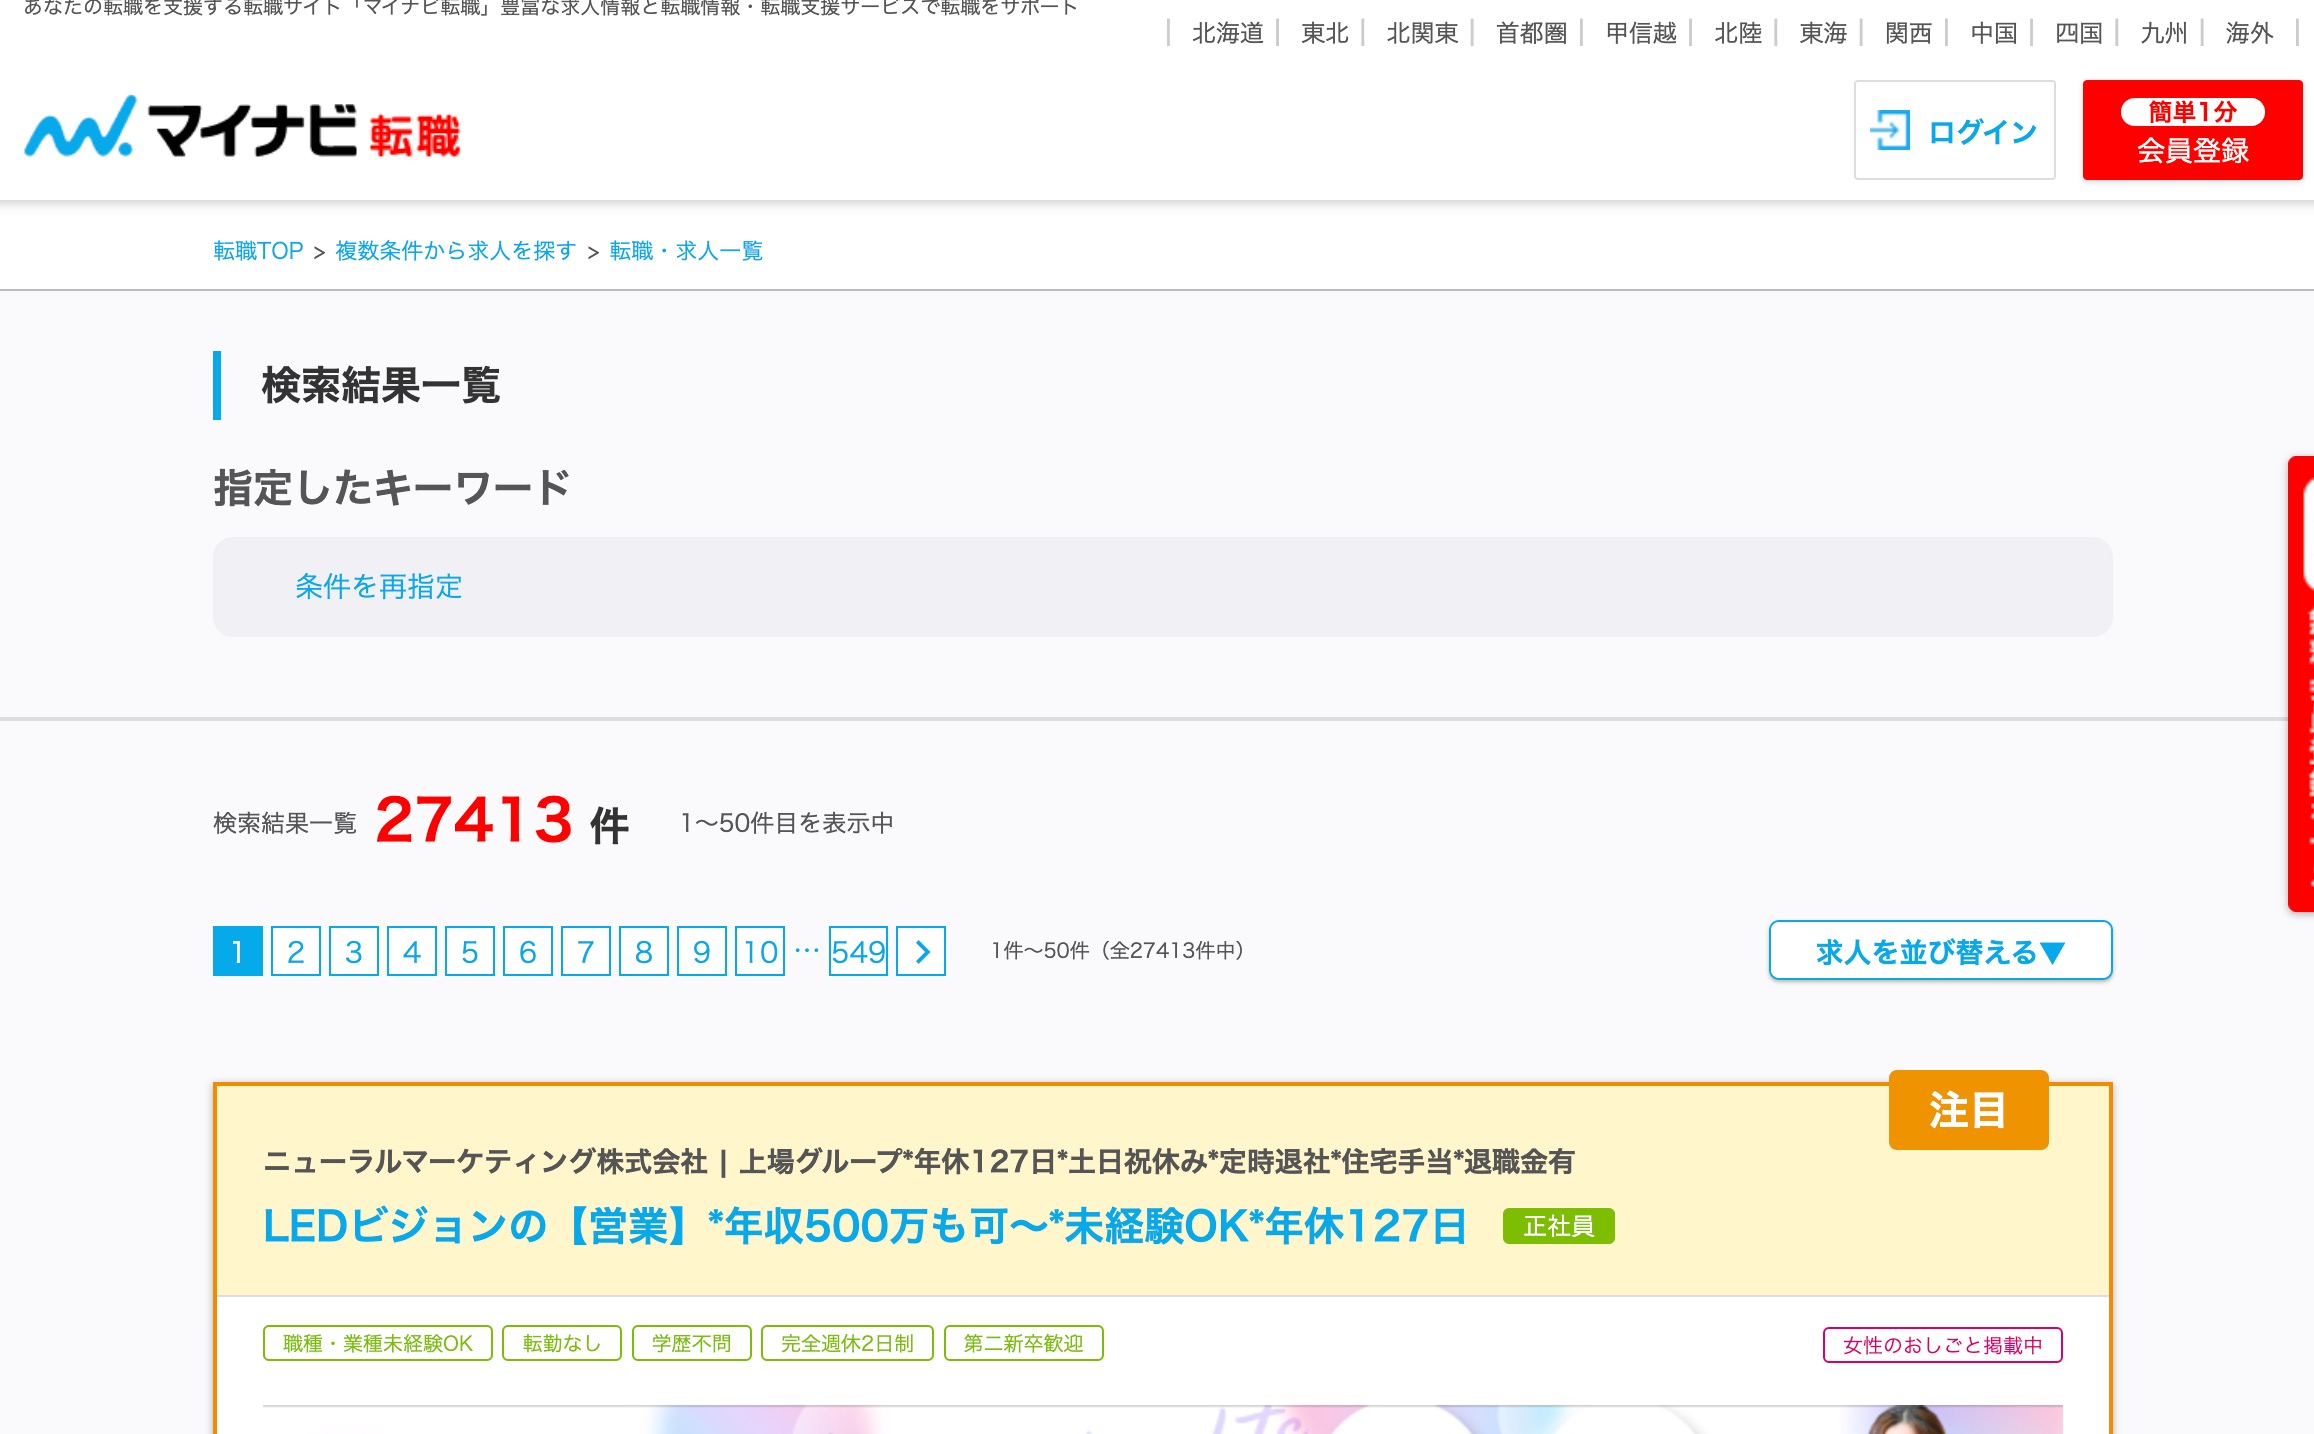Go to page 10 of results

coord(759,951)
